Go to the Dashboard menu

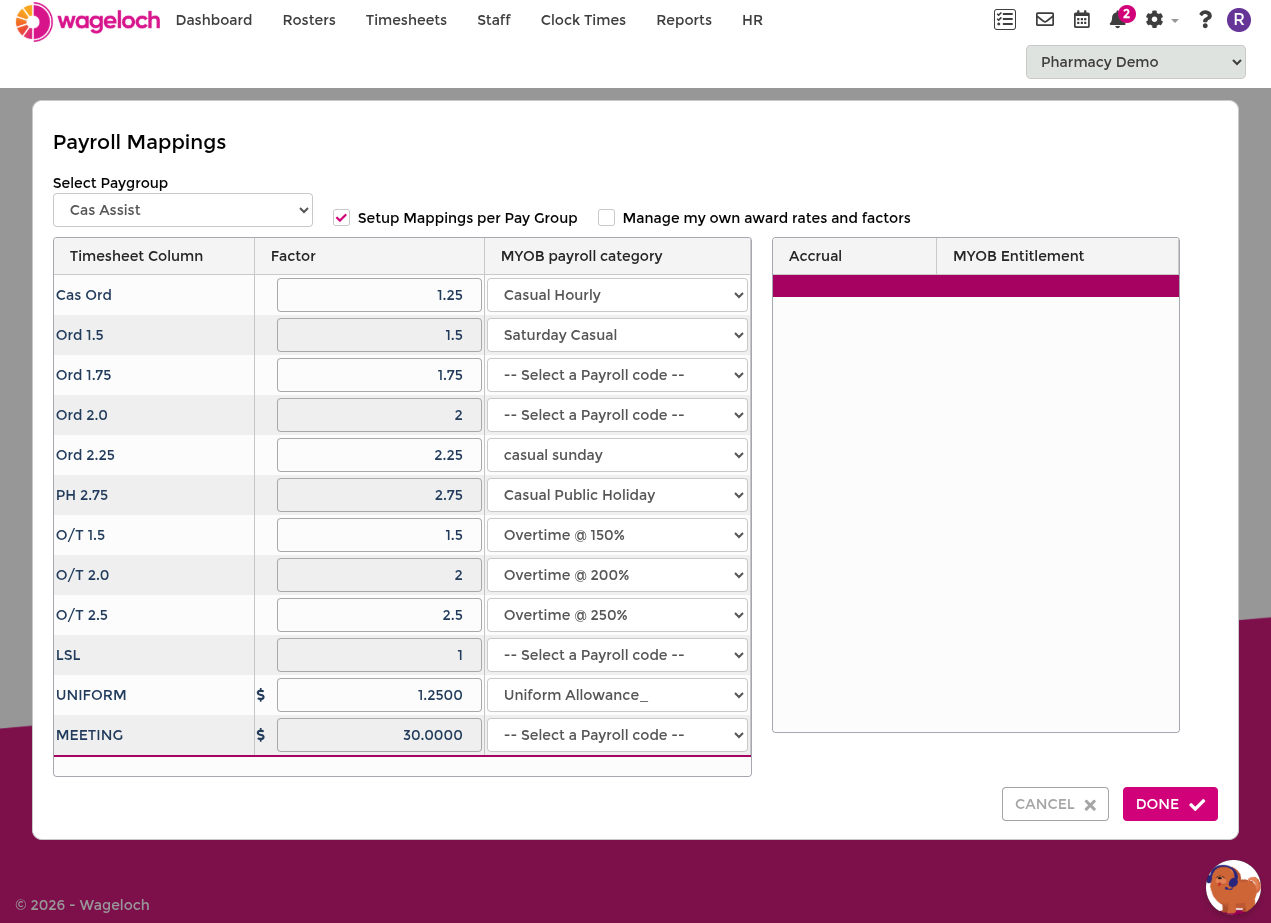click(214, 20)
